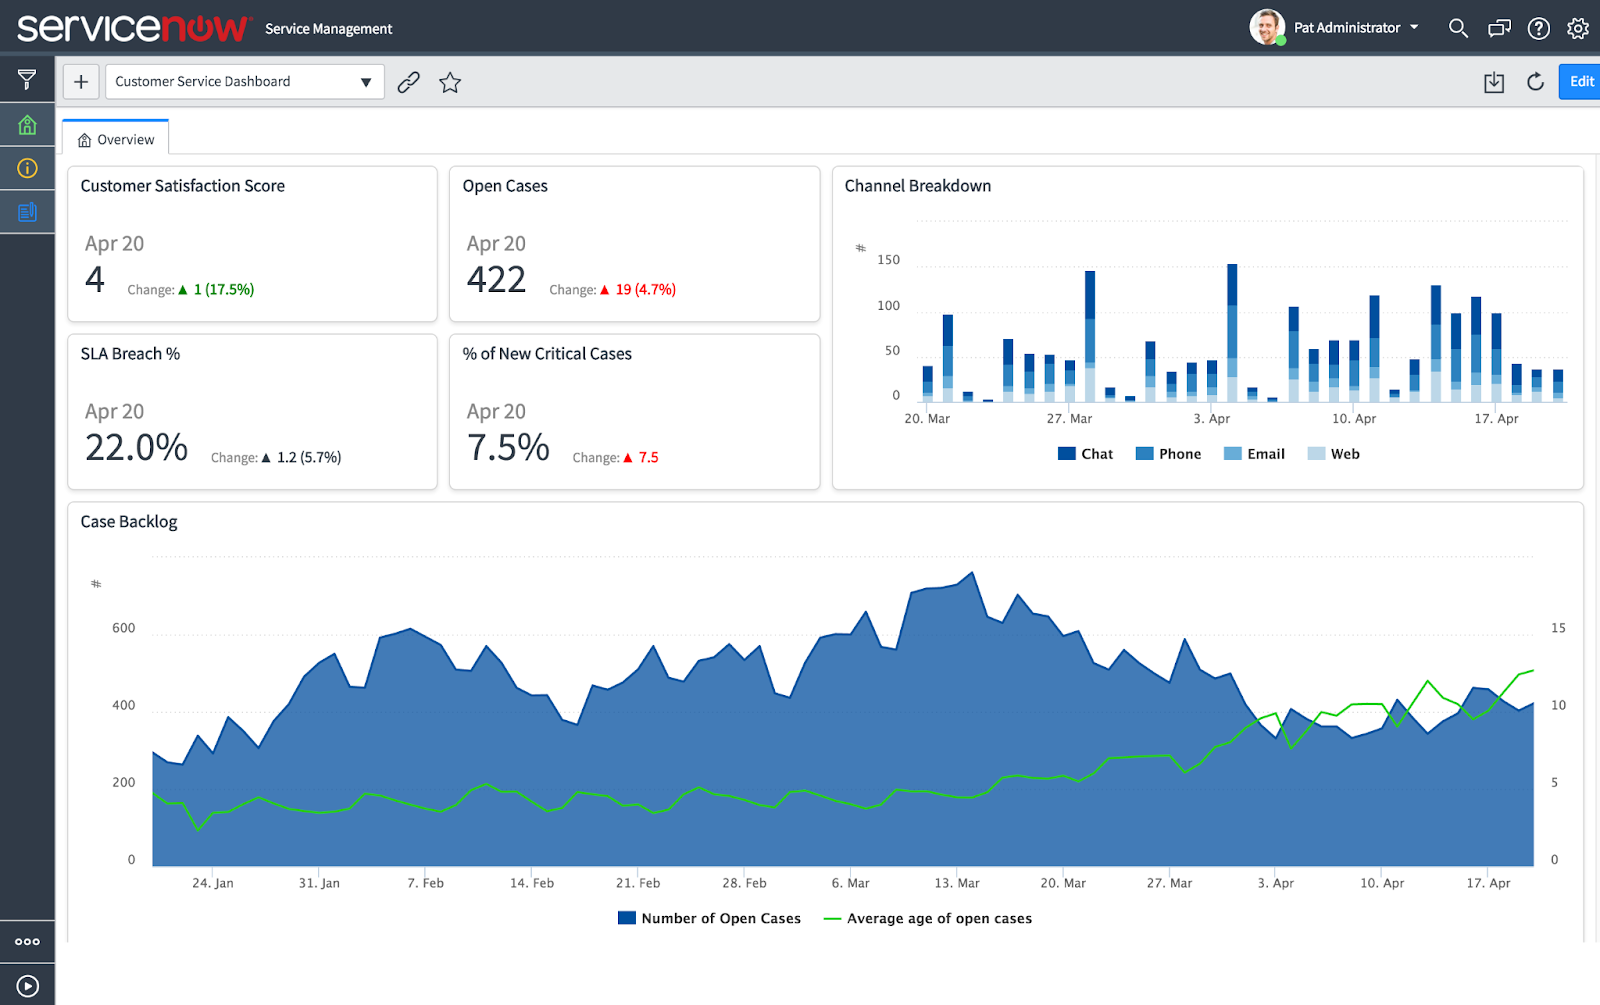The width and height of the screenshot is (1600, 1005).
Task: Mark dashboard as favorite with star icon
Action: (x=450, y=83)
